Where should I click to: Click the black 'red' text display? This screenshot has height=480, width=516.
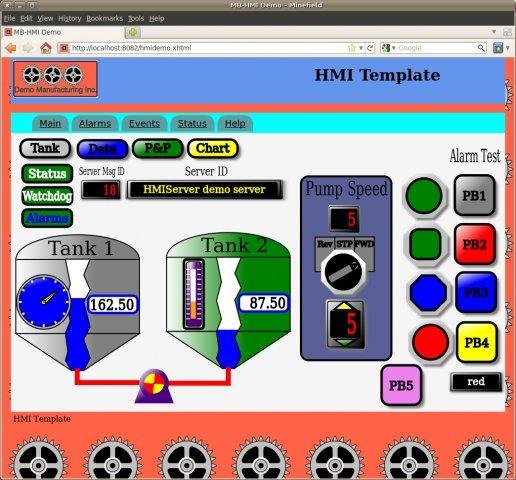[476, 382]
